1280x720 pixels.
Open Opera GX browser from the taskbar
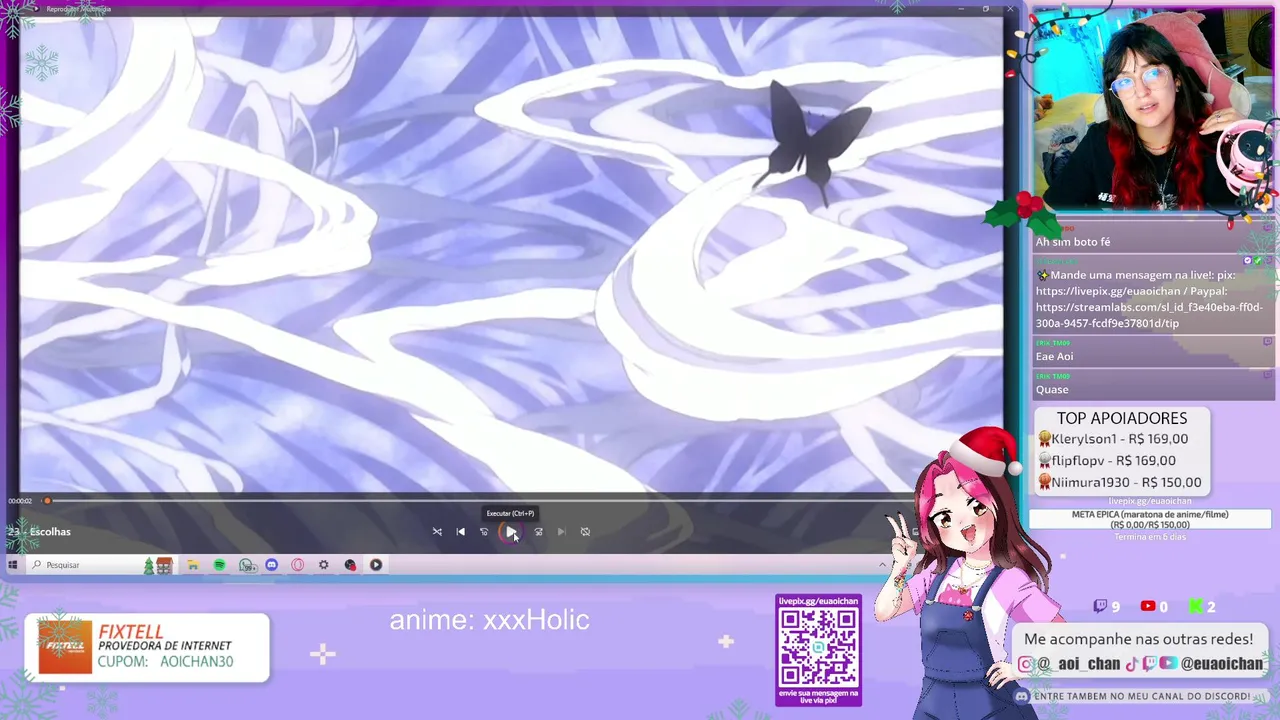(x=297, y=565)
